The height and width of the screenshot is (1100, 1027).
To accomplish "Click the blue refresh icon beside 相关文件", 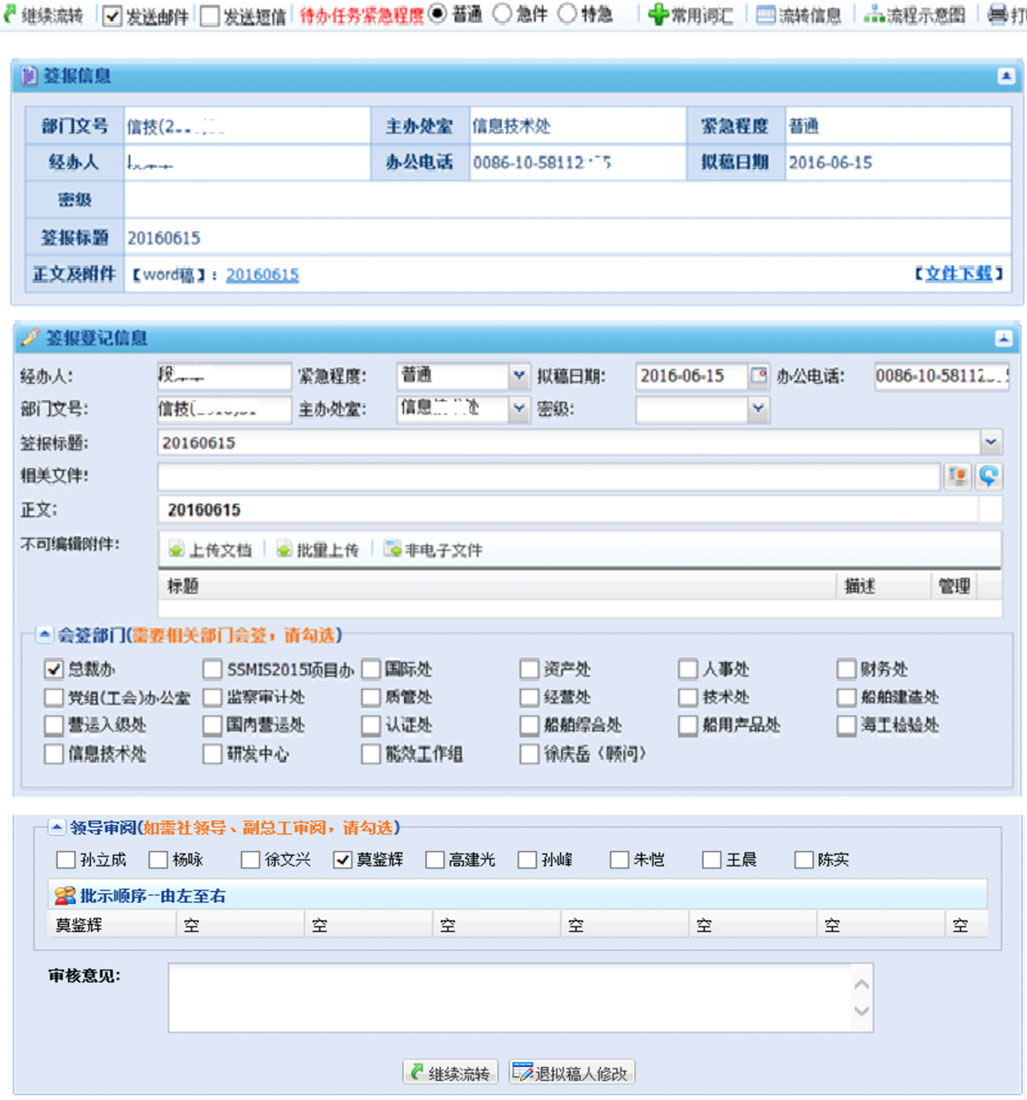I will point(988,477).
